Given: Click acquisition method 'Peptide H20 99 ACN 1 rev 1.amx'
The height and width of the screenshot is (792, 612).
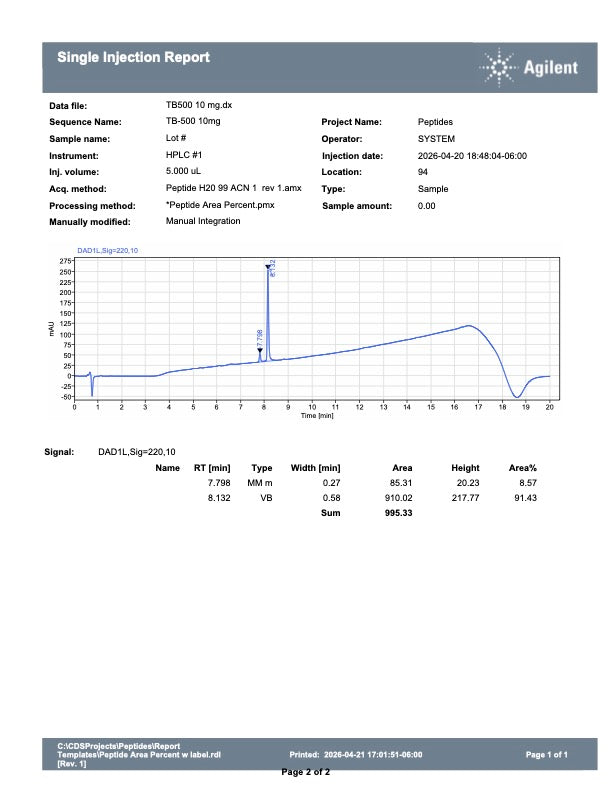Looking at the screenshot, I should click(233, 188).
